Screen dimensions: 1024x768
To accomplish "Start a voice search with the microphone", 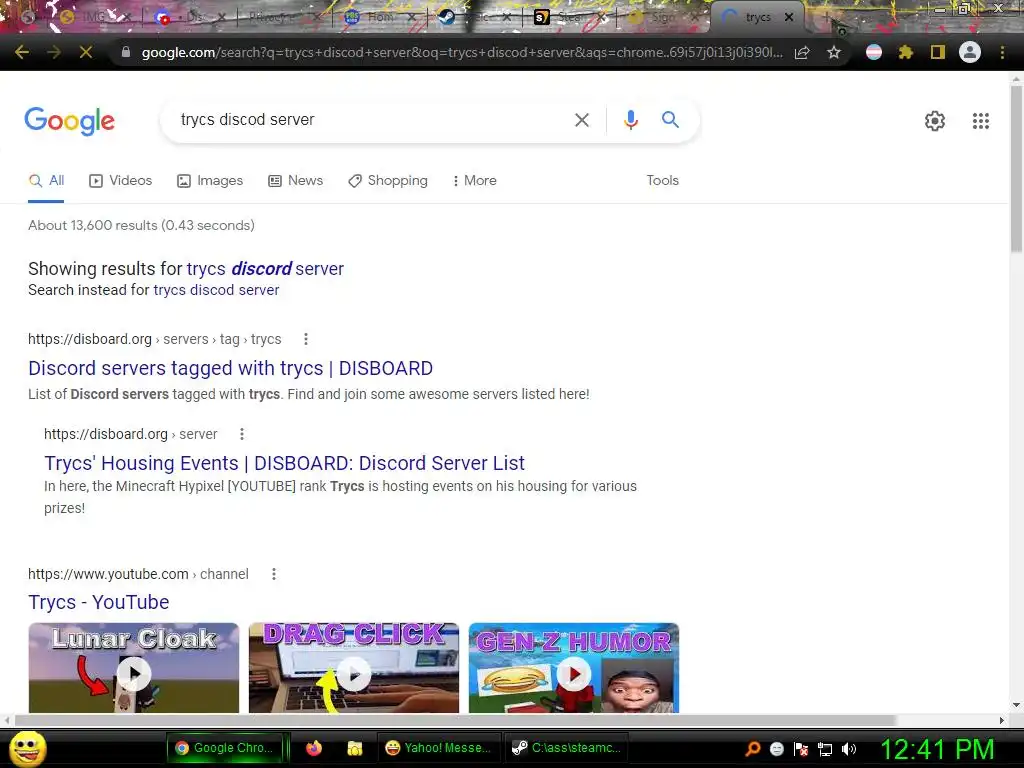I will tap(630, 120).
